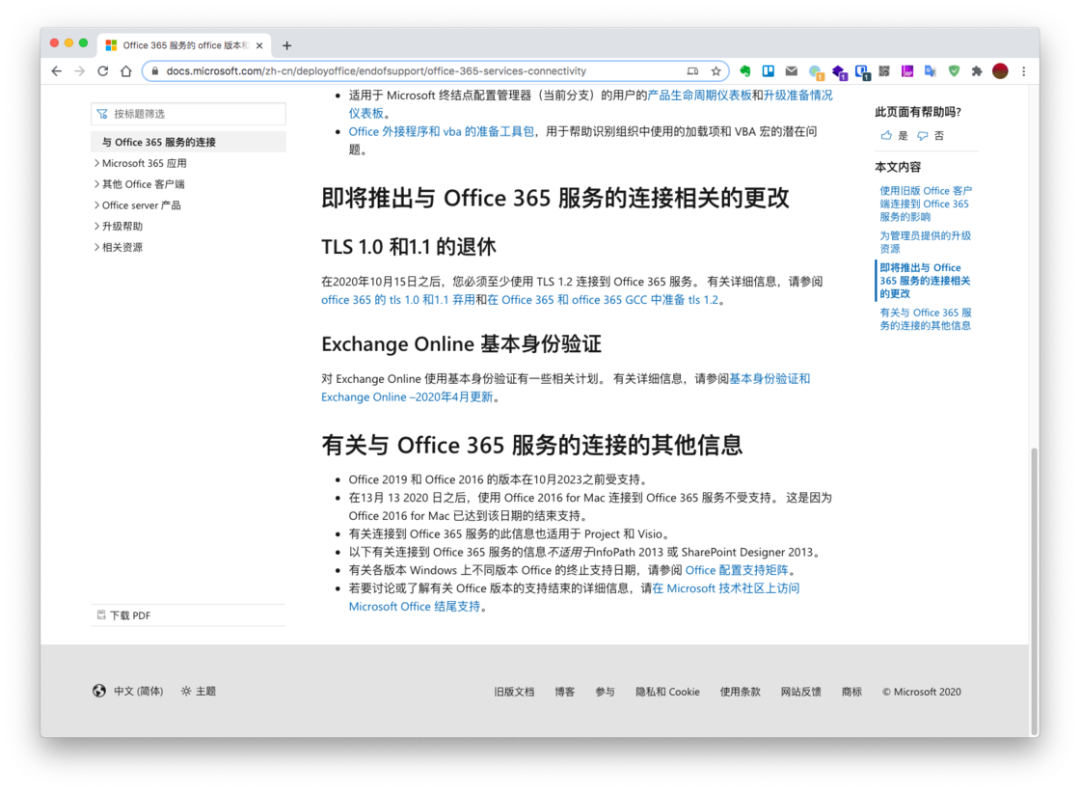Screen dimensions: 1080x791
Task: Reload the current page
Action: coord(103,71)
